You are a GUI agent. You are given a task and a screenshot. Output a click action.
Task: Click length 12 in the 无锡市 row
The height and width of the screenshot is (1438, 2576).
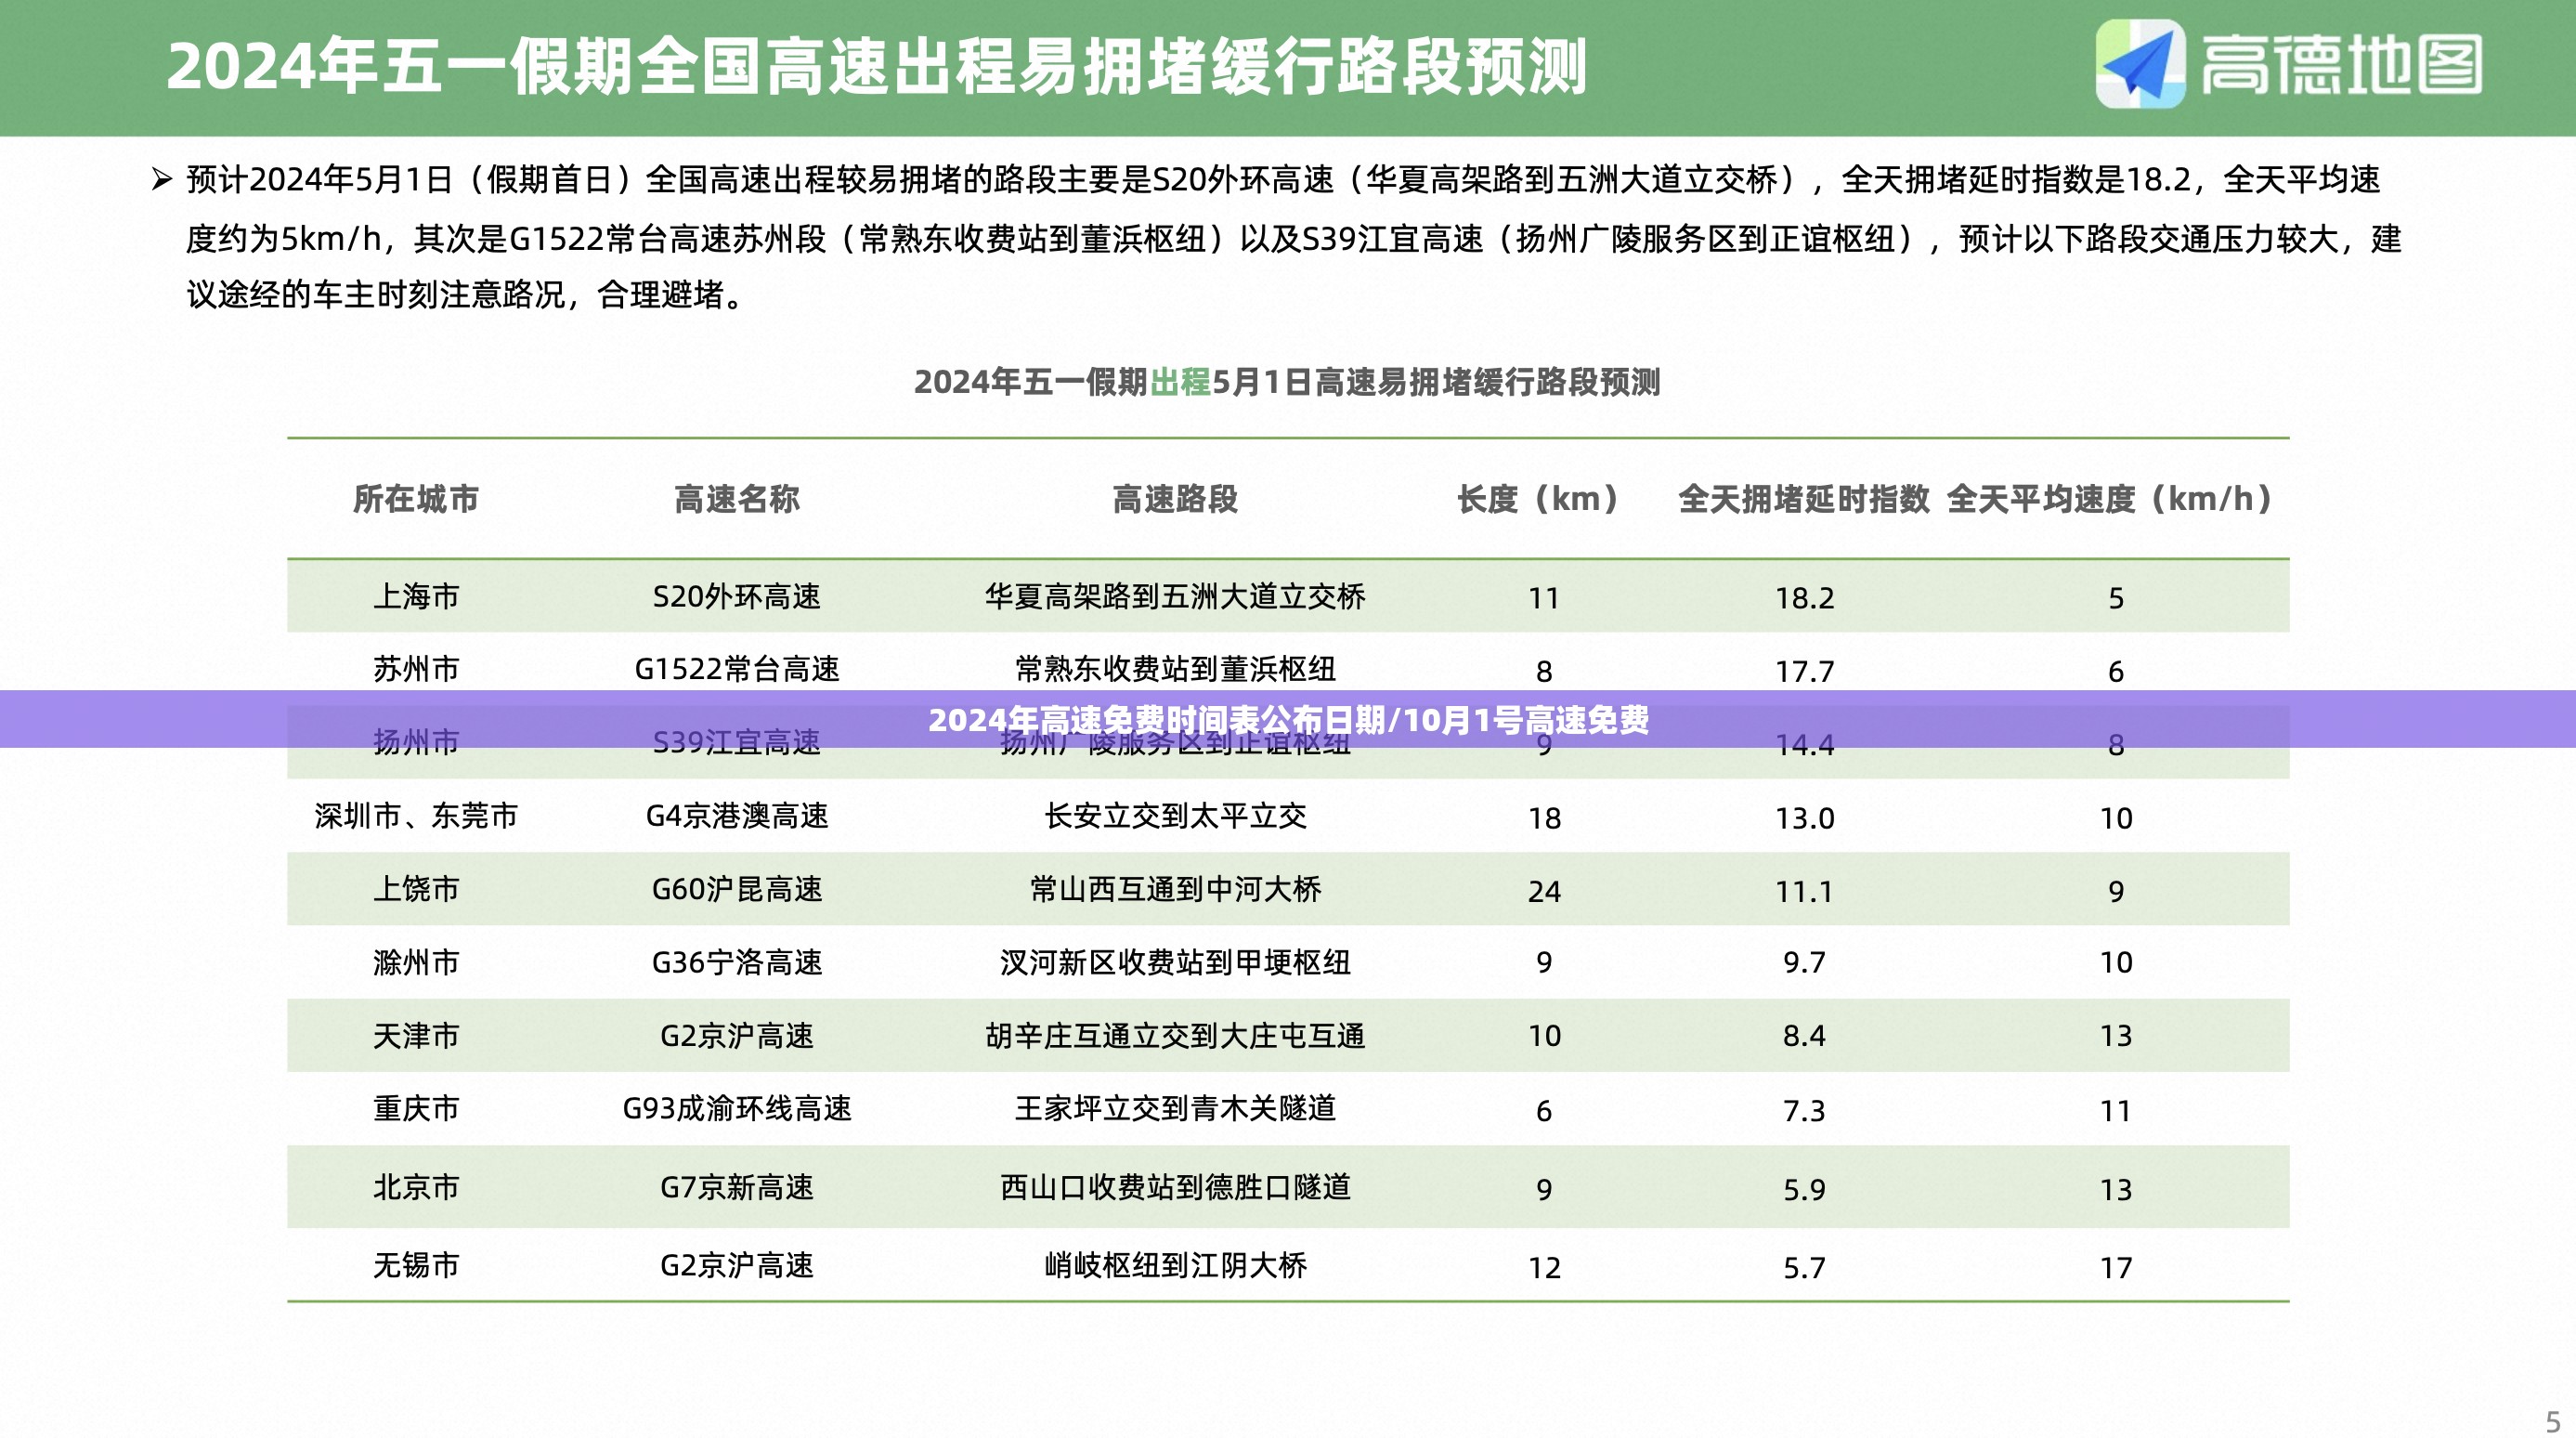1544,1267
